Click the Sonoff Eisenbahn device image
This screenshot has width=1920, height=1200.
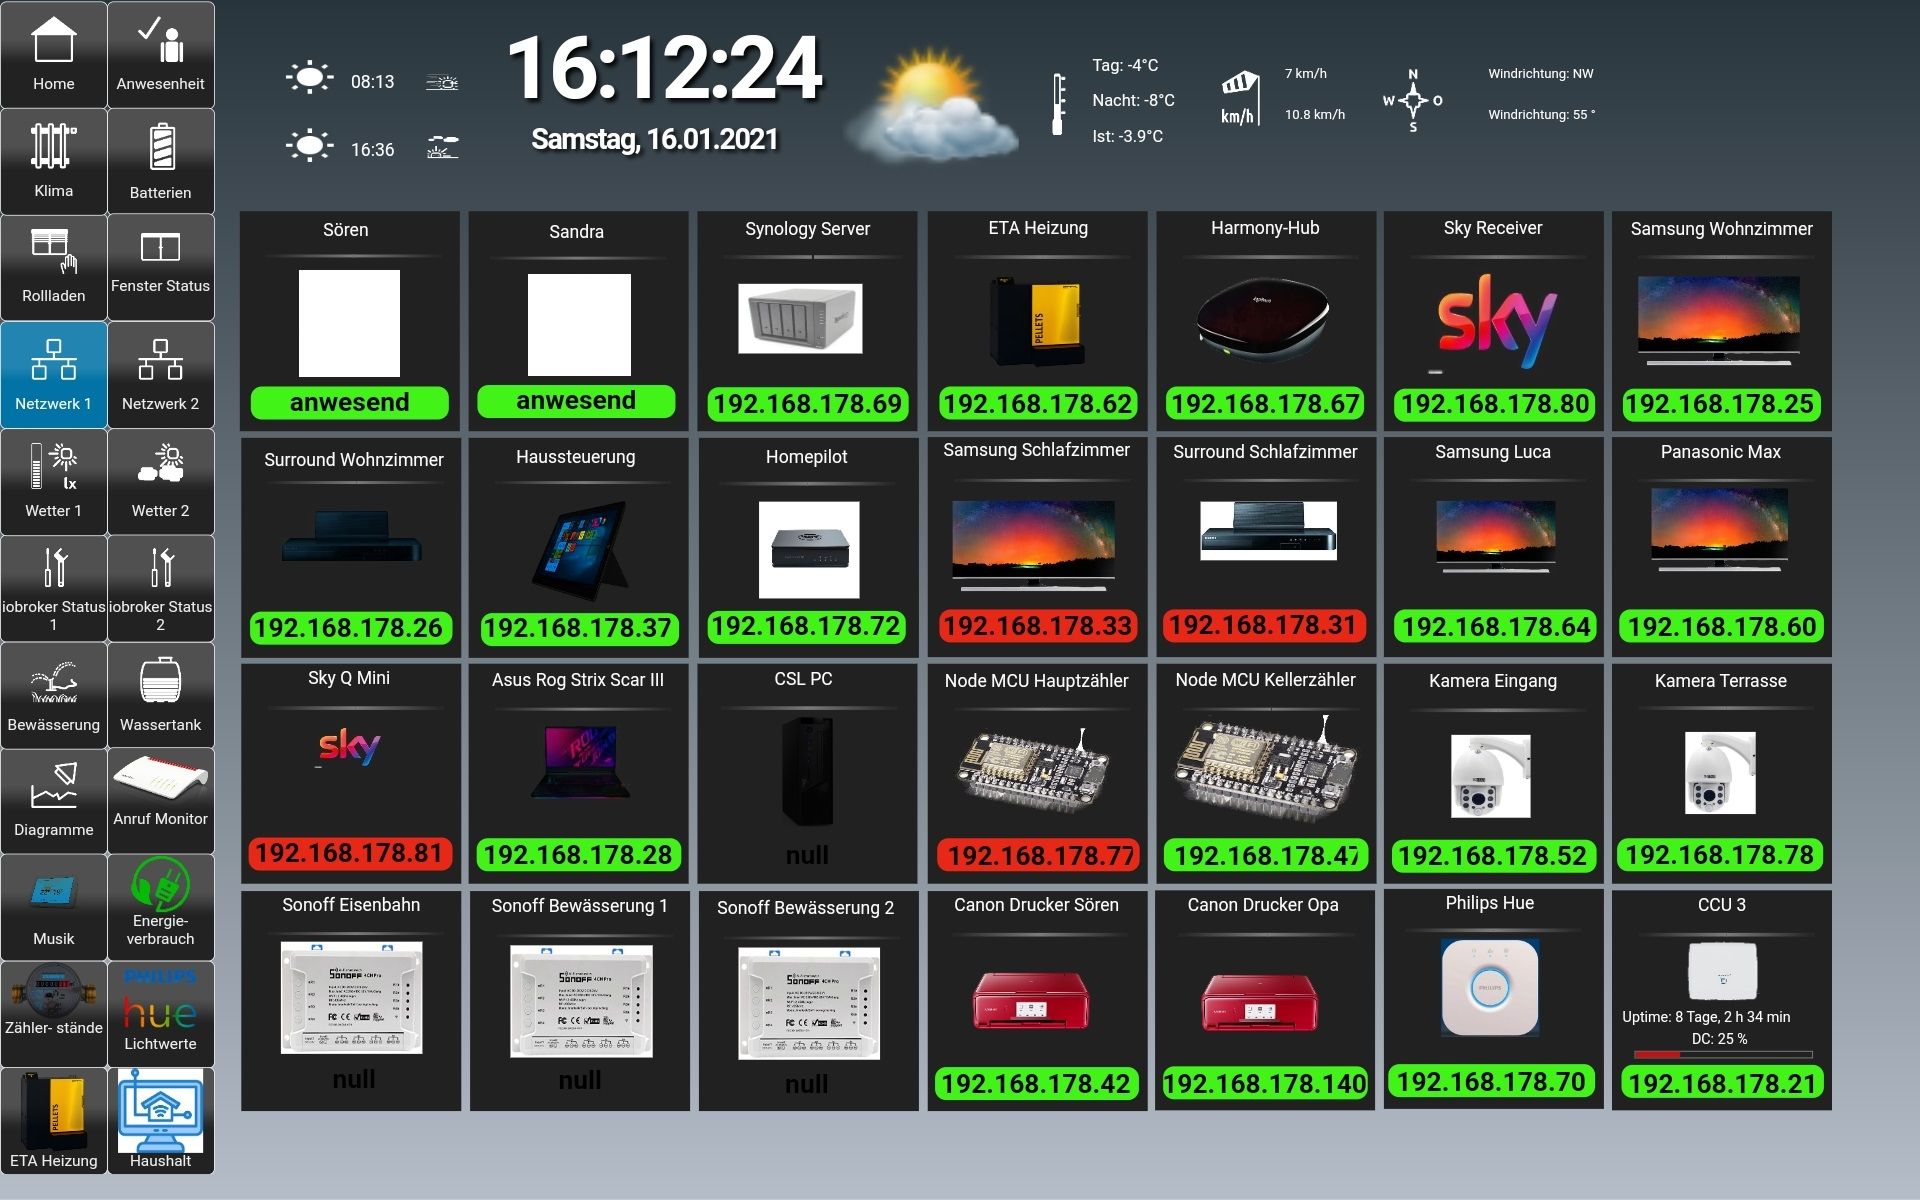pos(351,997)
